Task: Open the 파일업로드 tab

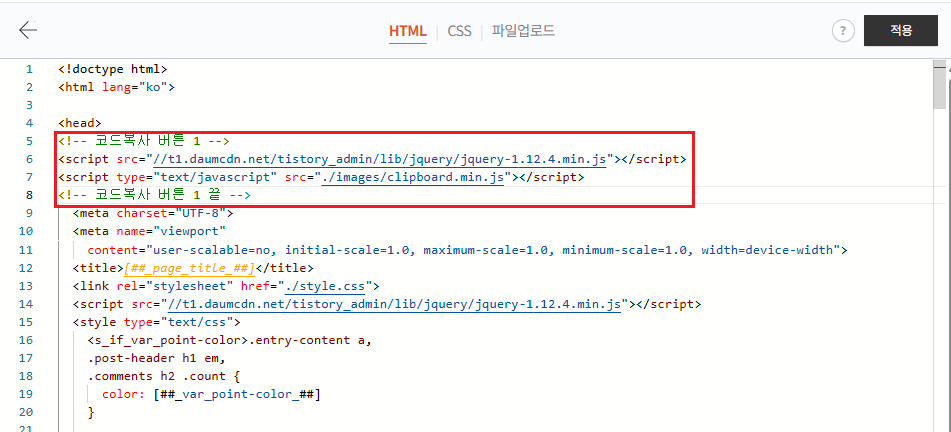Action: (x=523, y=31)
